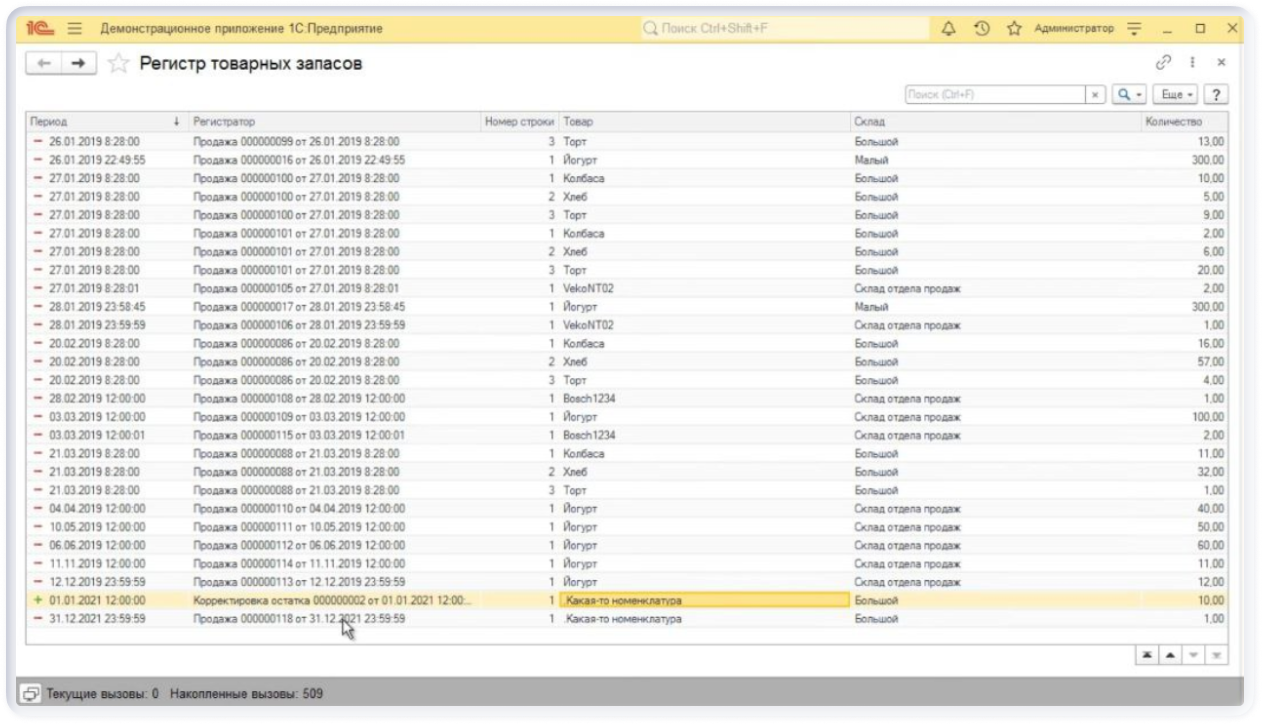Open favorites star in title bar

pos(1014,28)
